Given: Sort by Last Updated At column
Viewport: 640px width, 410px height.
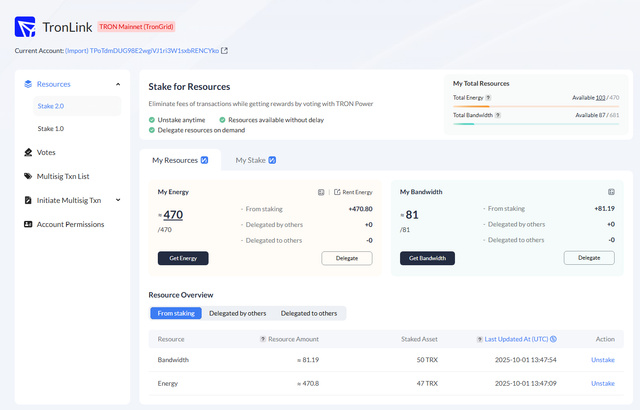Looking at the screenshot, I should 521,340.
